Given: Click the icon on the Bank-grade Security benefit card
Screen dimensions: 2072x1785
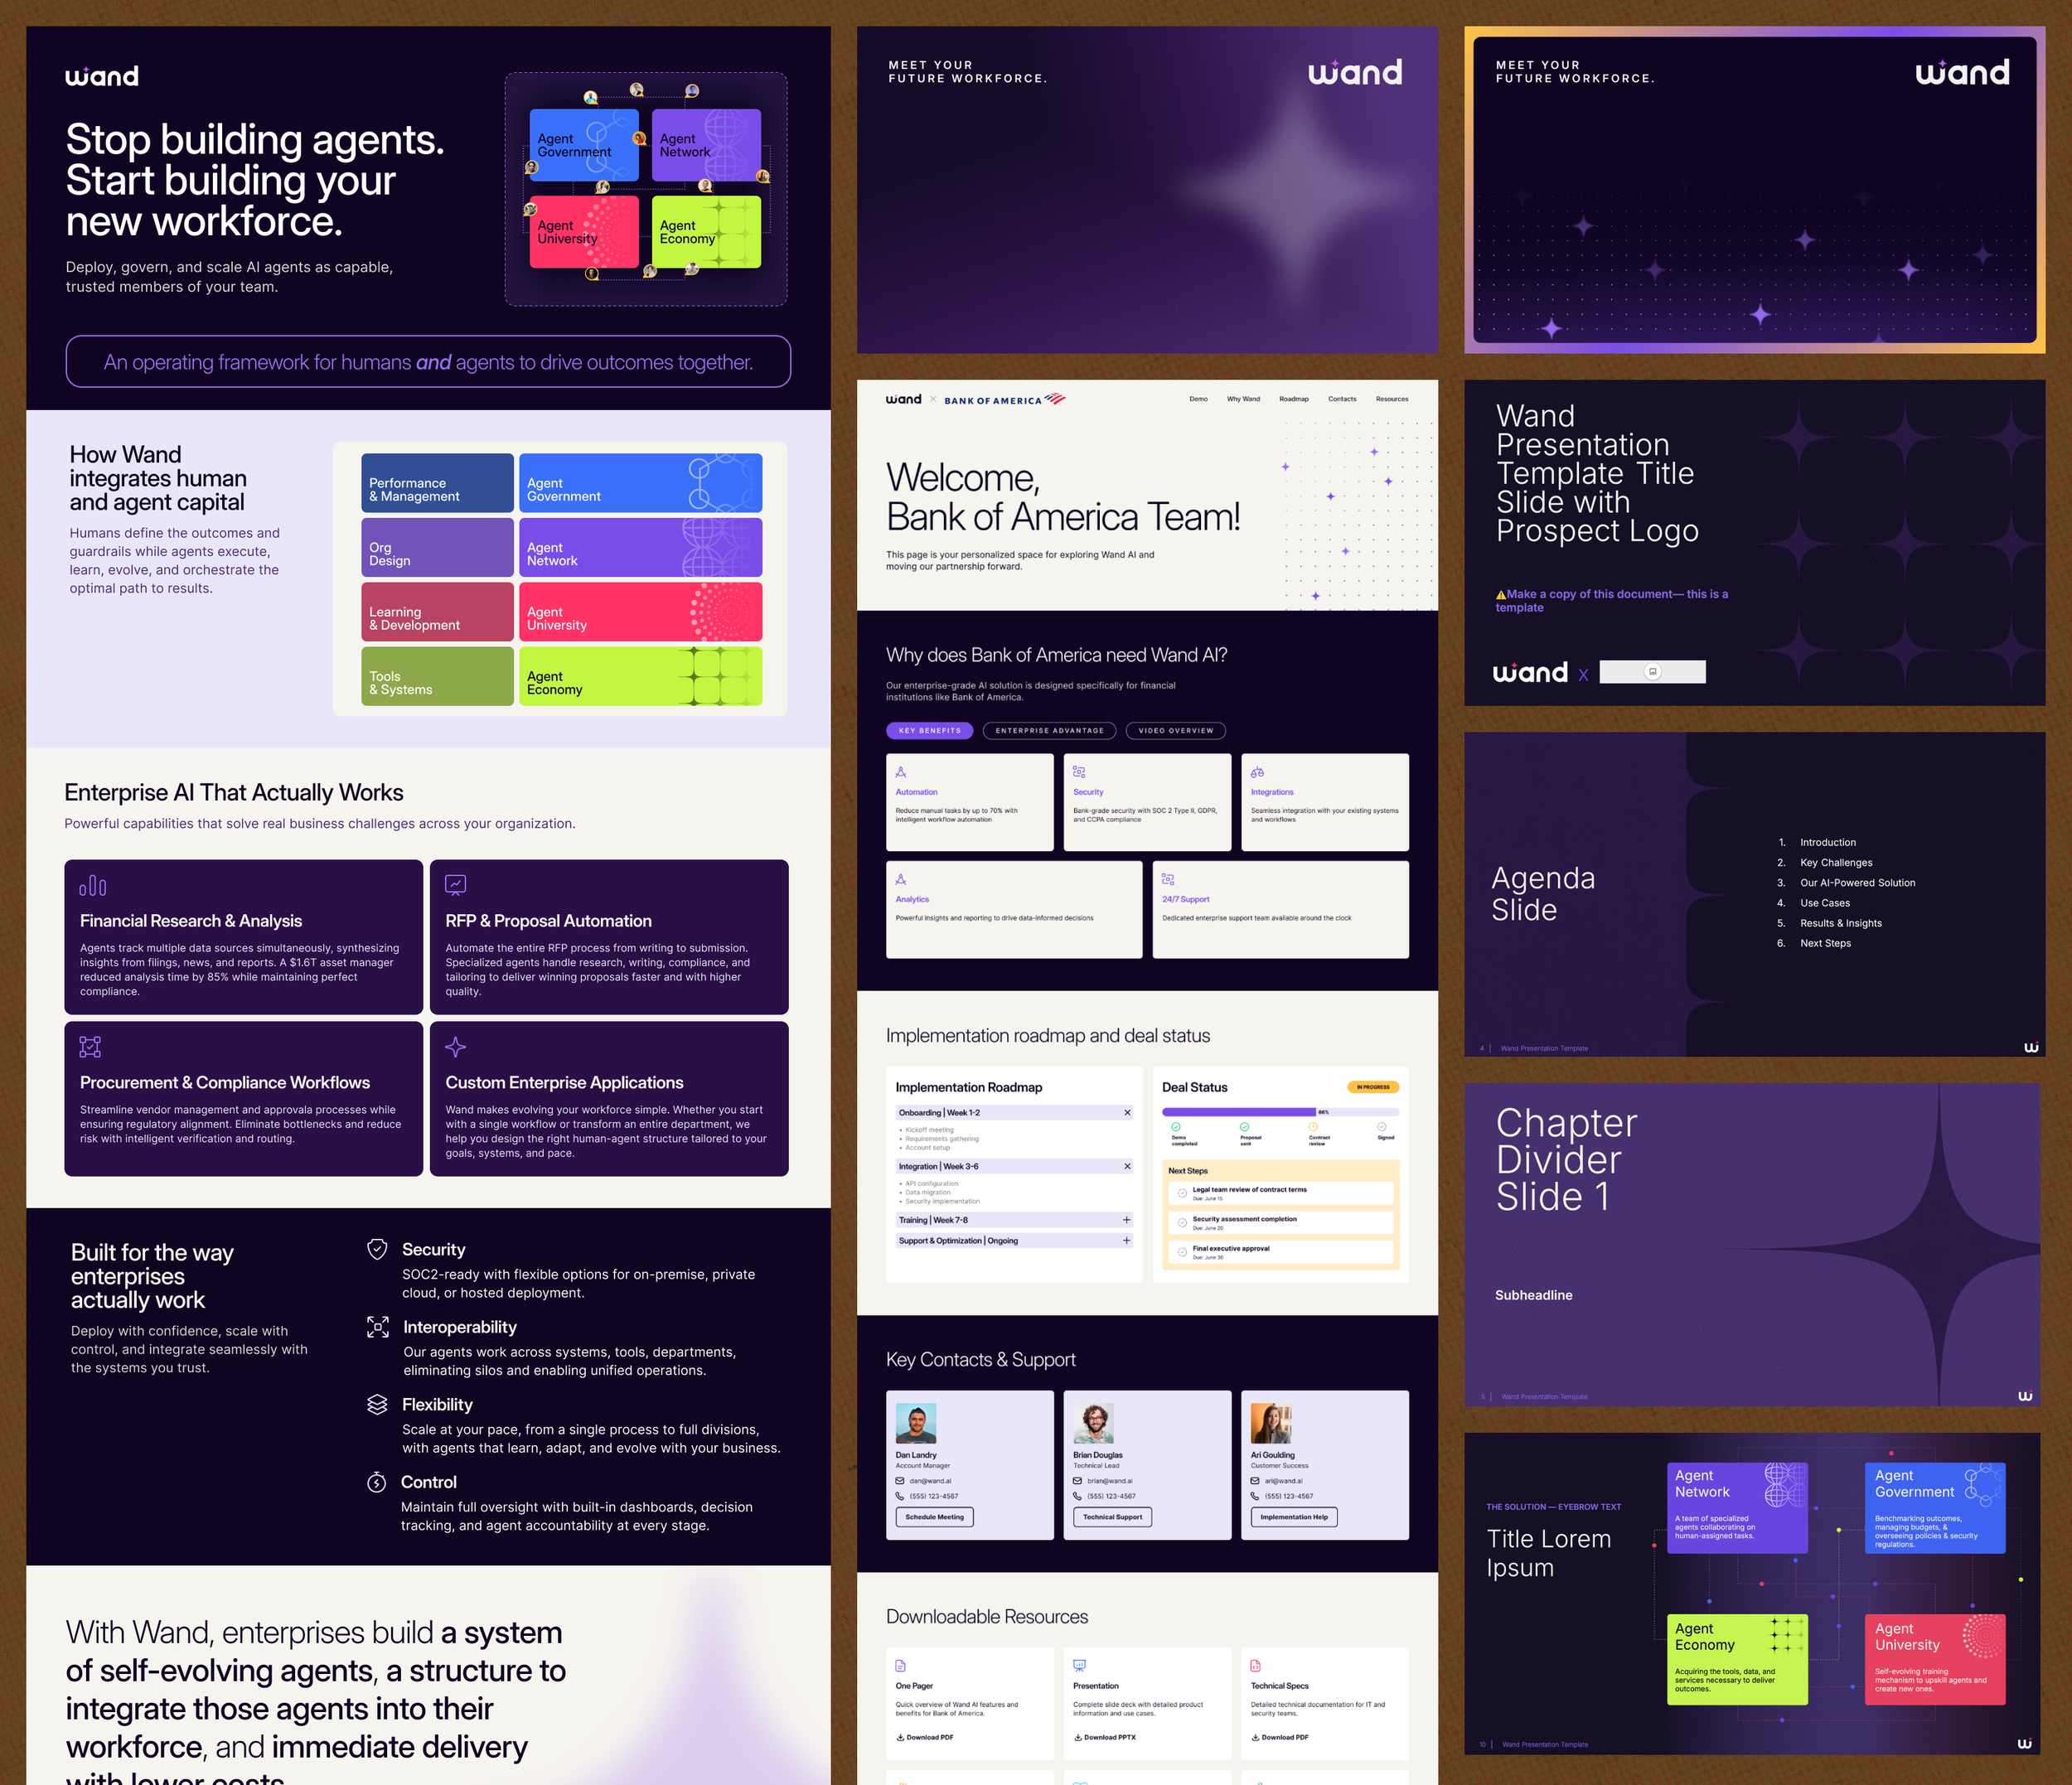Looking at the screenshot, I should [x=1079, y=772].
